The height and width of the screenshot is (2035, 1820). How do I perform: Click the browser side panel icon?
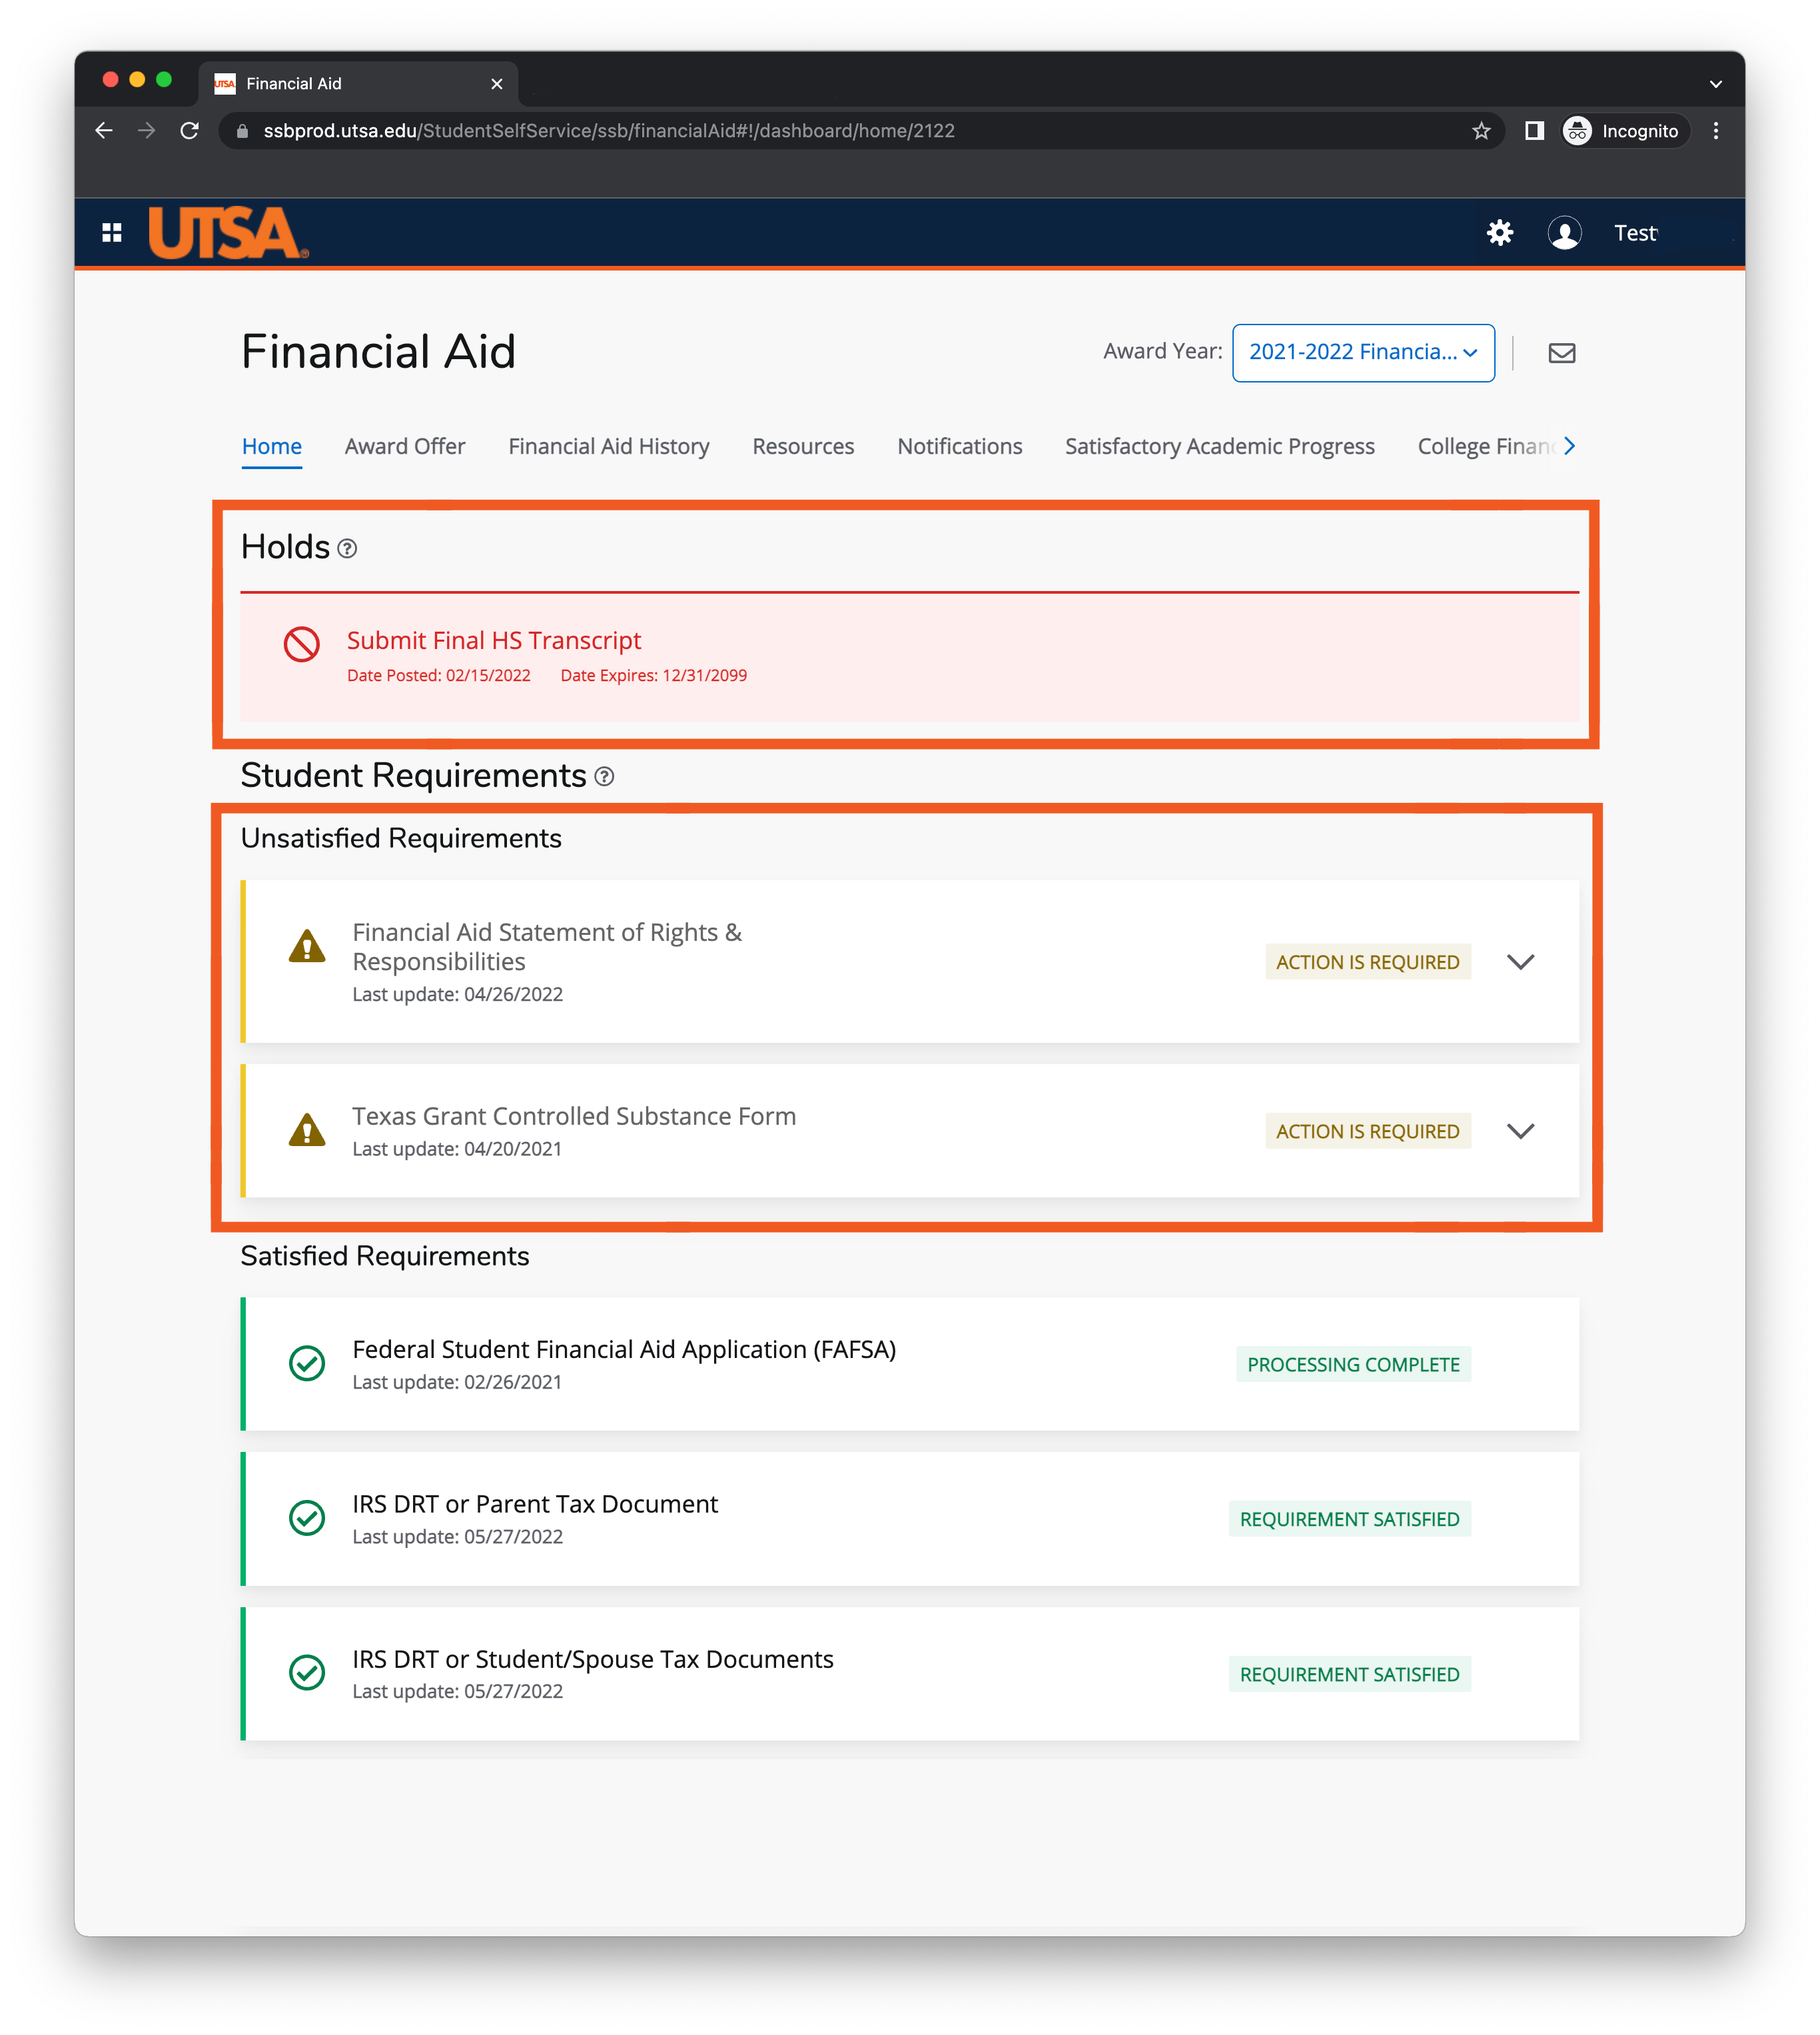1534,131
